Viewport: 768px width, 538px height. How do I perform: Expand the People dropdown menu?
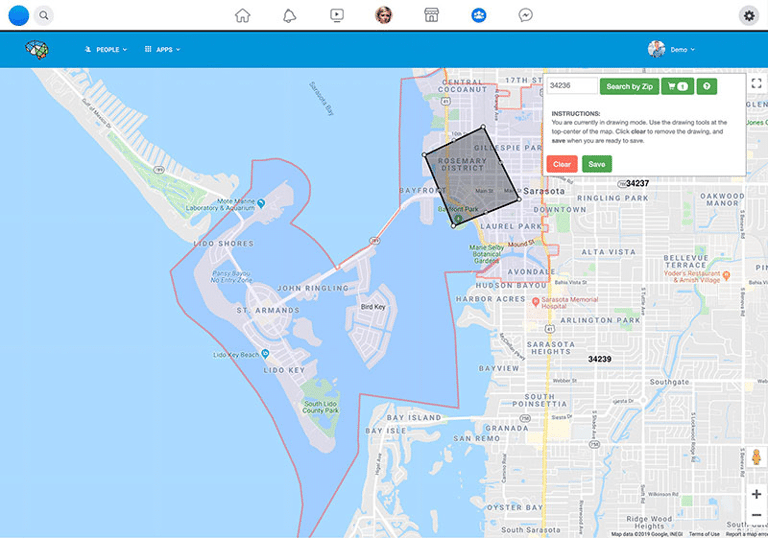click(x=106, y=49)
